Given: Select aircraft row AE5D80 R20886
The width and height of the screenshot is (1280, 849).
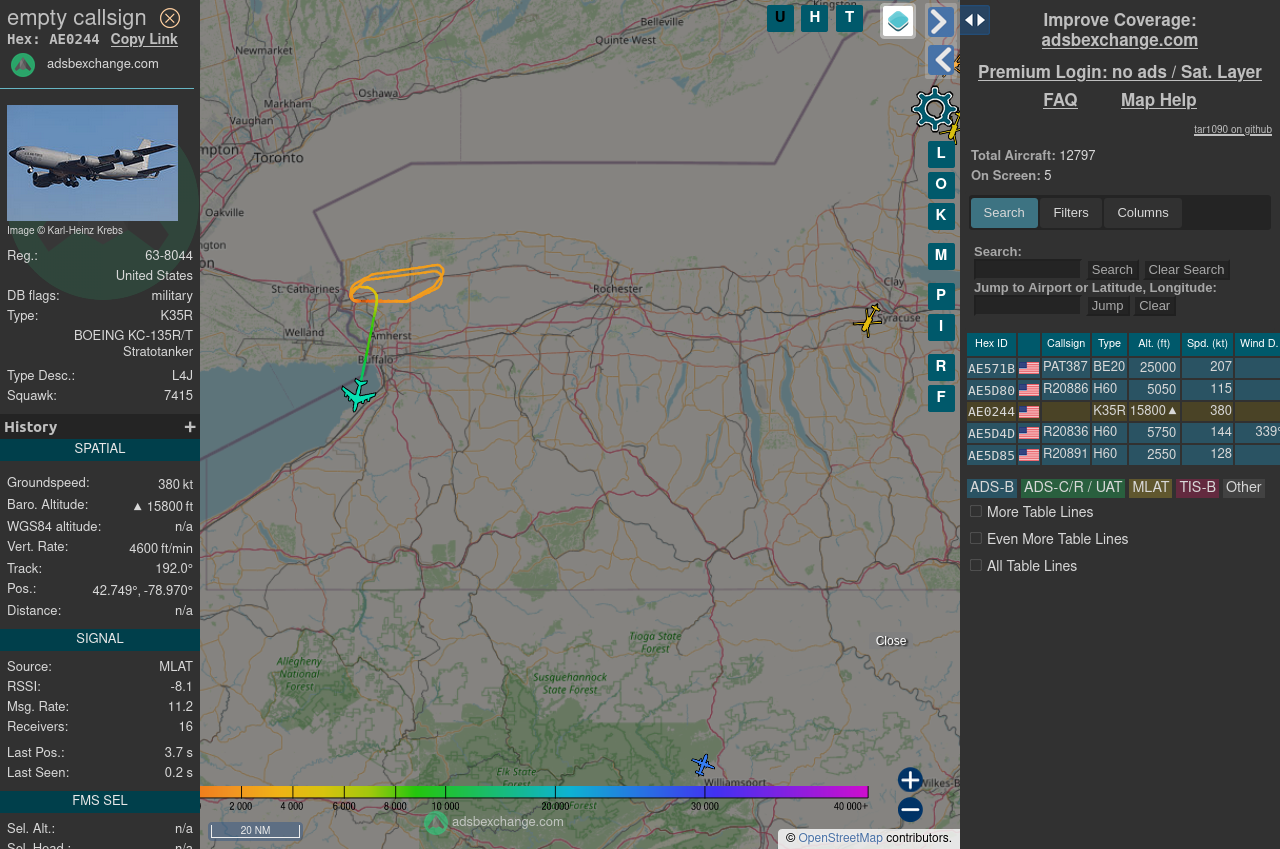Looking at the screenshot, I should (1123, 390).
